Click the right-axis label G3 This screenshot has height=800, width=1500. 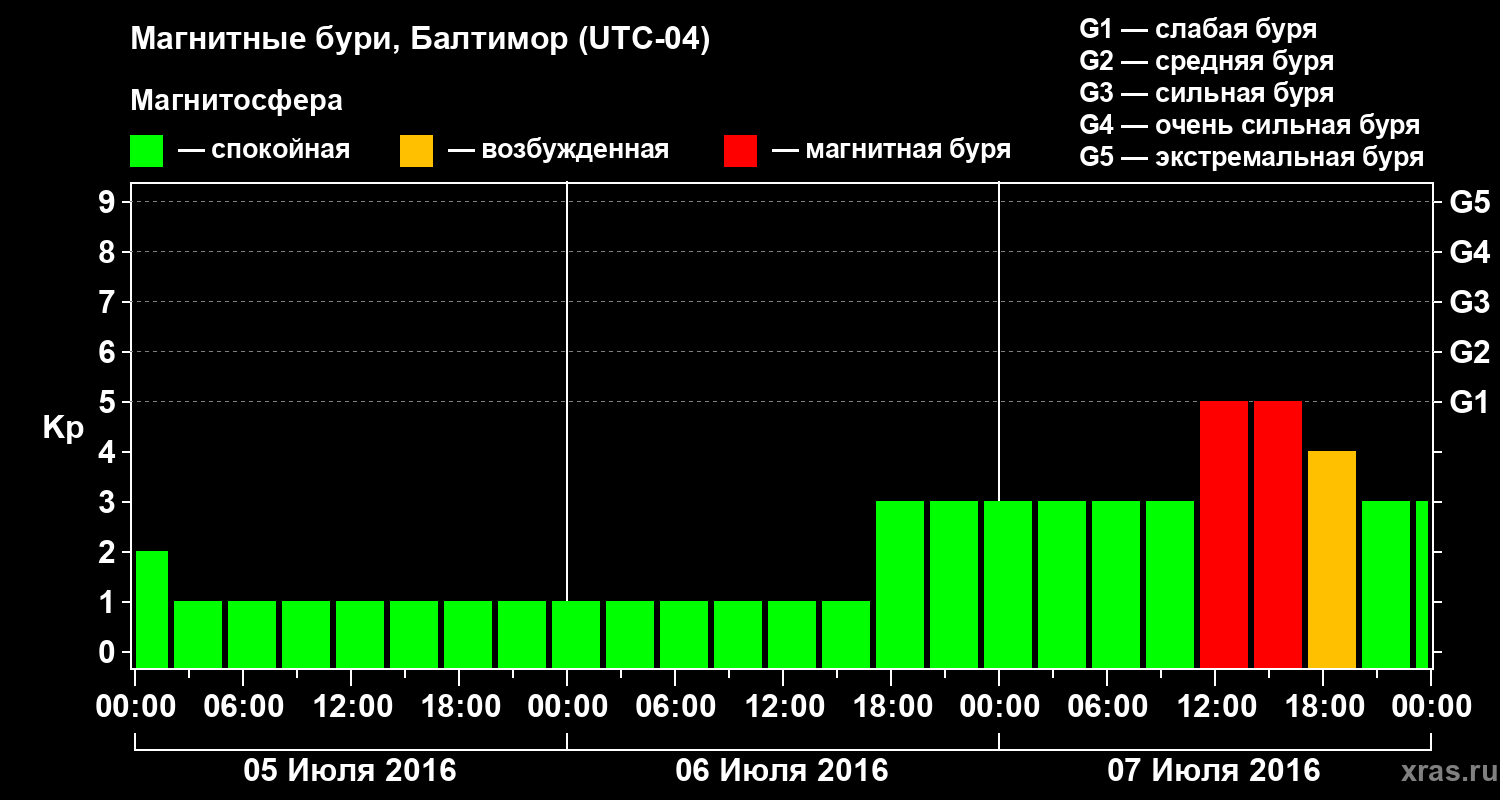click(x=1469, y=302)
